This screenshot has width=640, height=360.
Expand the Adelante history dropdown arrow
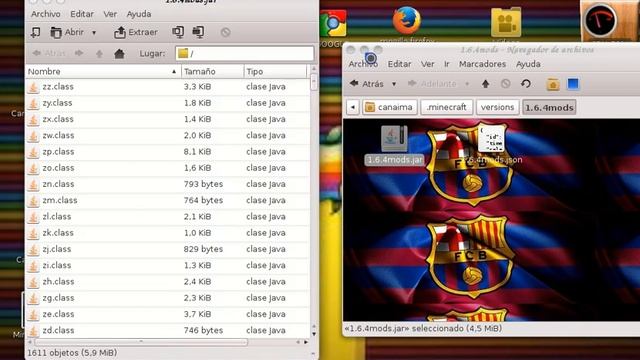point(467,84)
